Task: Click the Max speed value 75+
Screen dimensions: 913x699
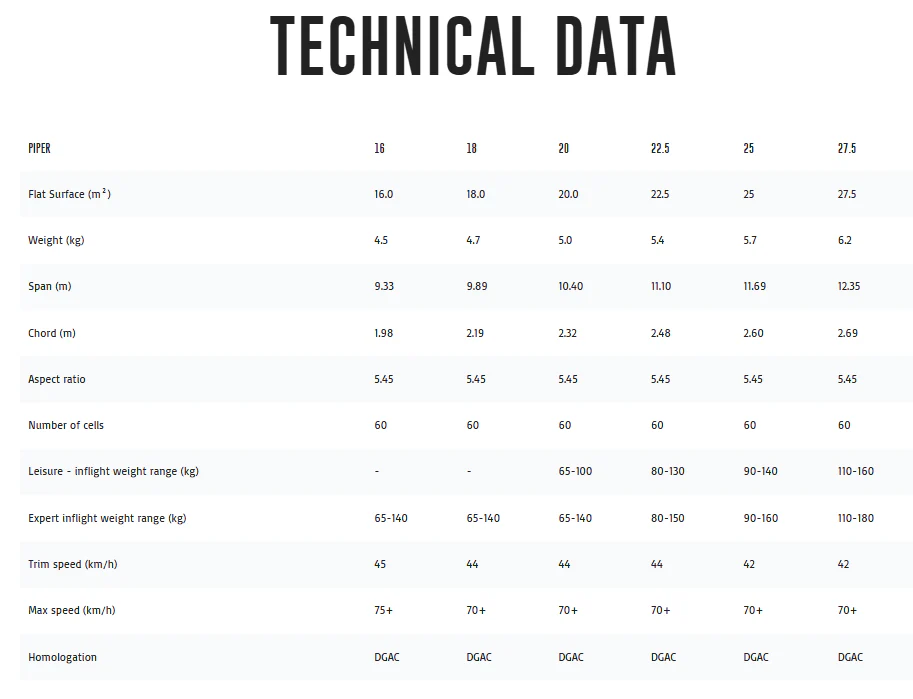Action: point(384,610)
